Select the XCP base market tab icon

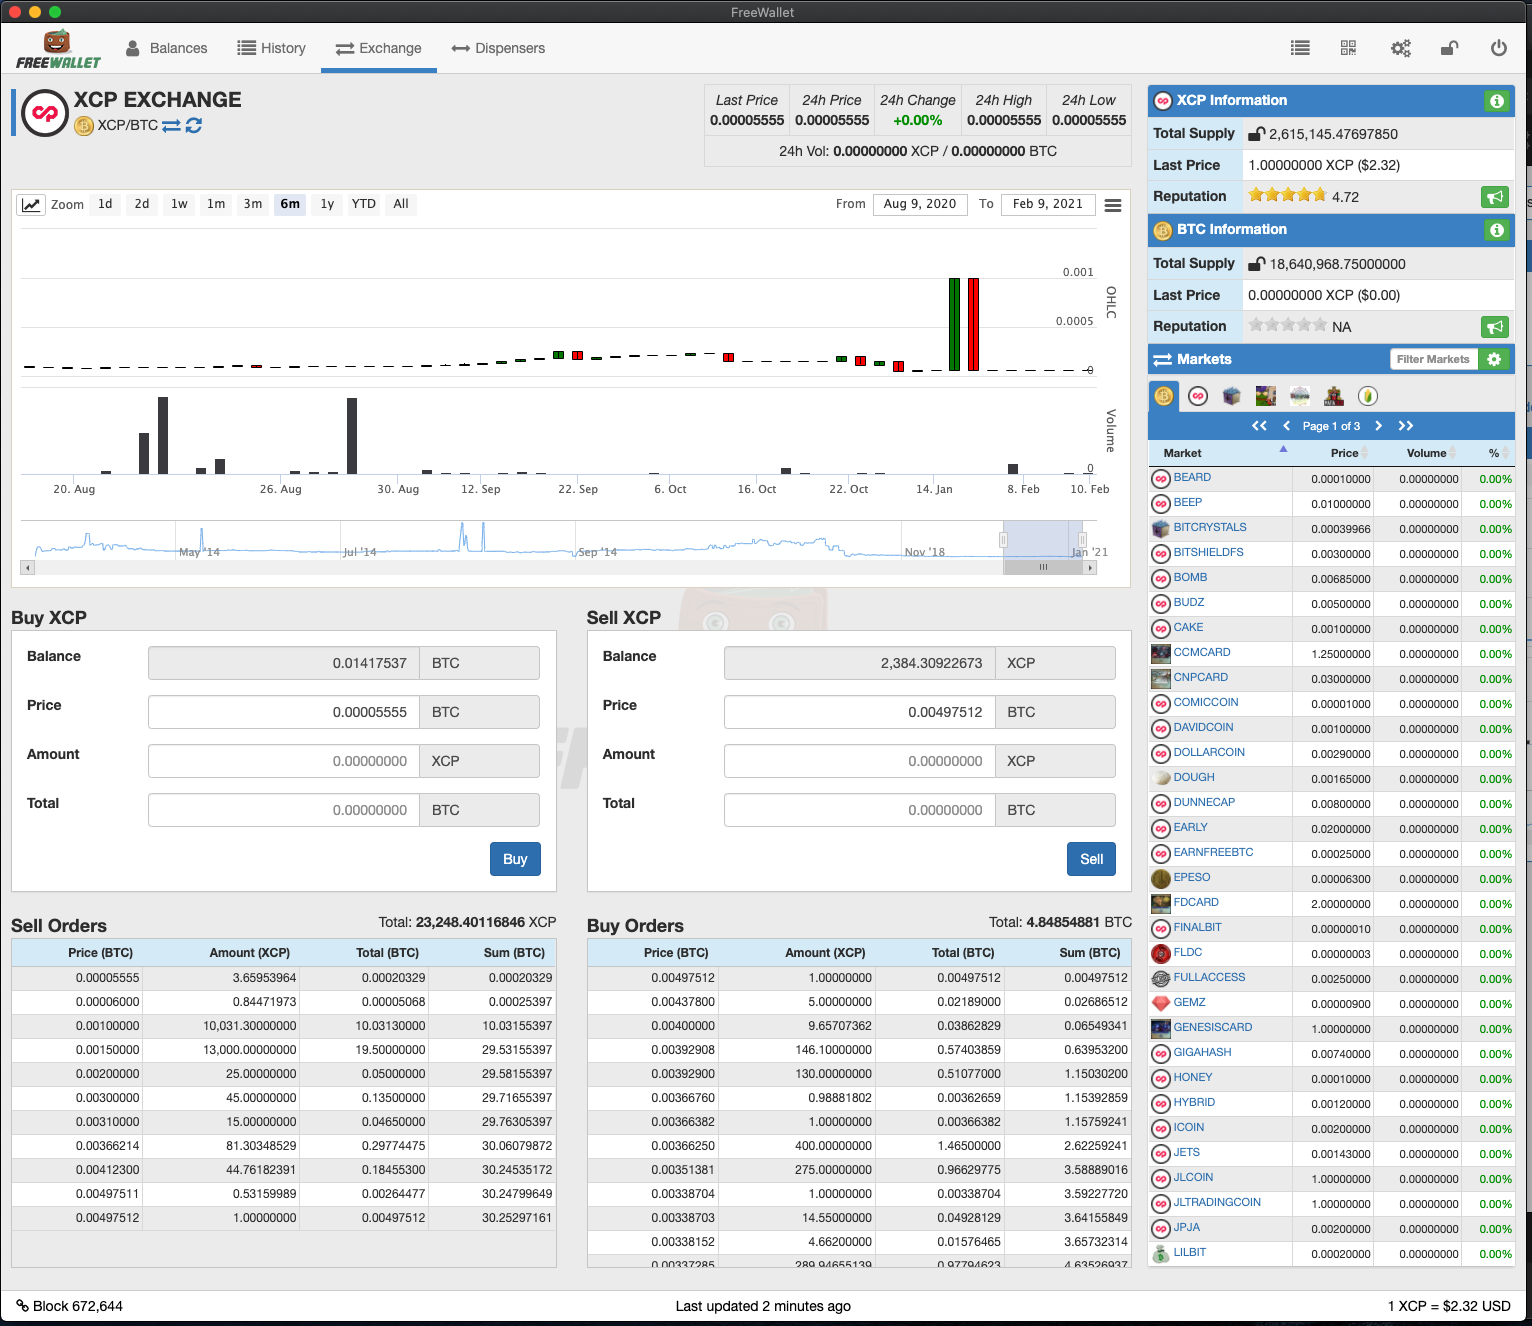point(1198,396)
